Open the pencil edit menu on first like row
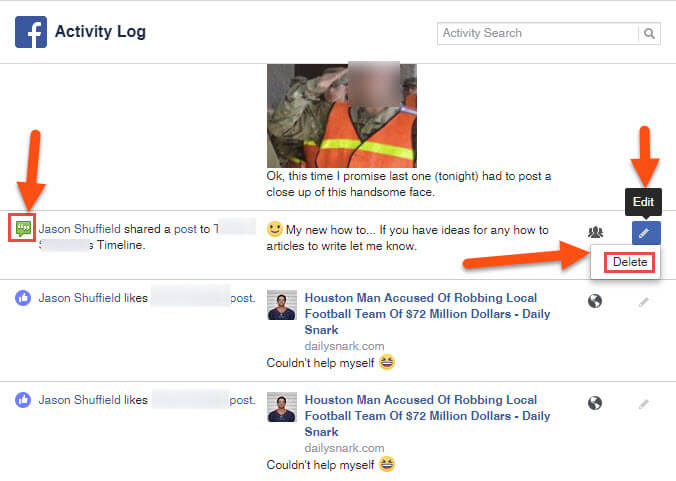Viewport: 676px width, 481px height. (x=644, y=303)
